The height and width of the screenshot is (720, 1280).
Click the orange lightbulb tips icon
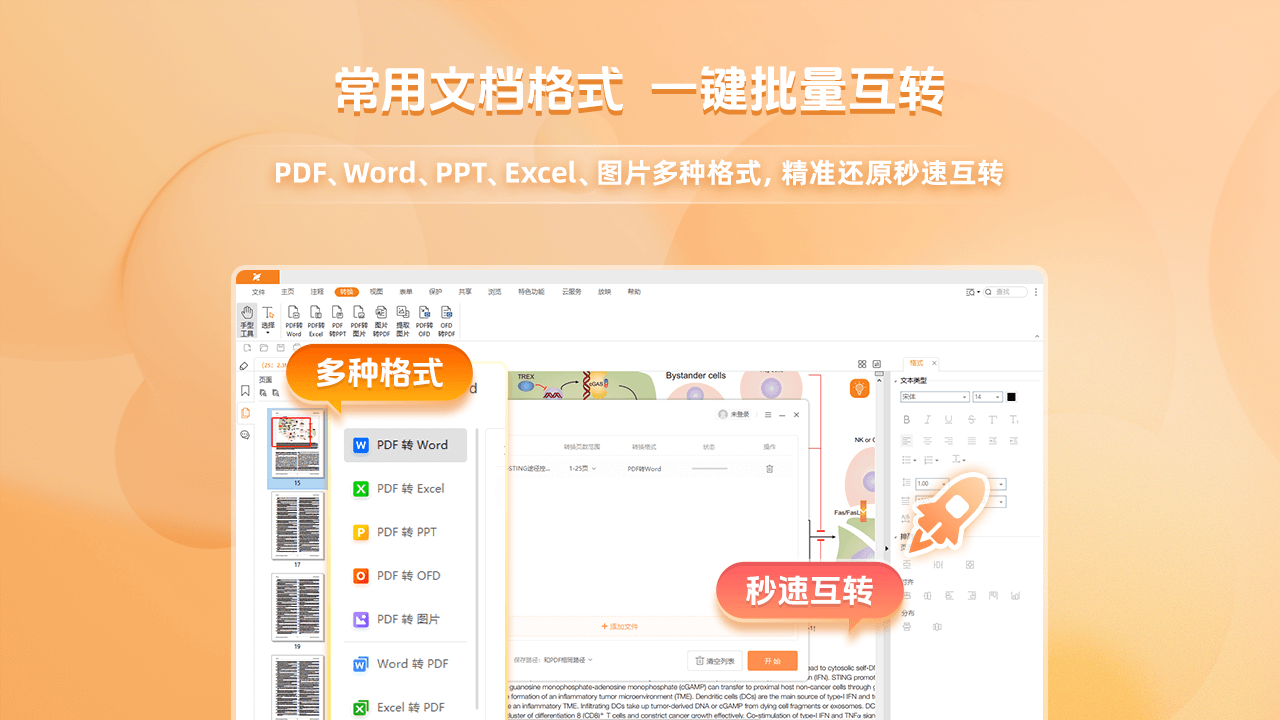(859, 388)
